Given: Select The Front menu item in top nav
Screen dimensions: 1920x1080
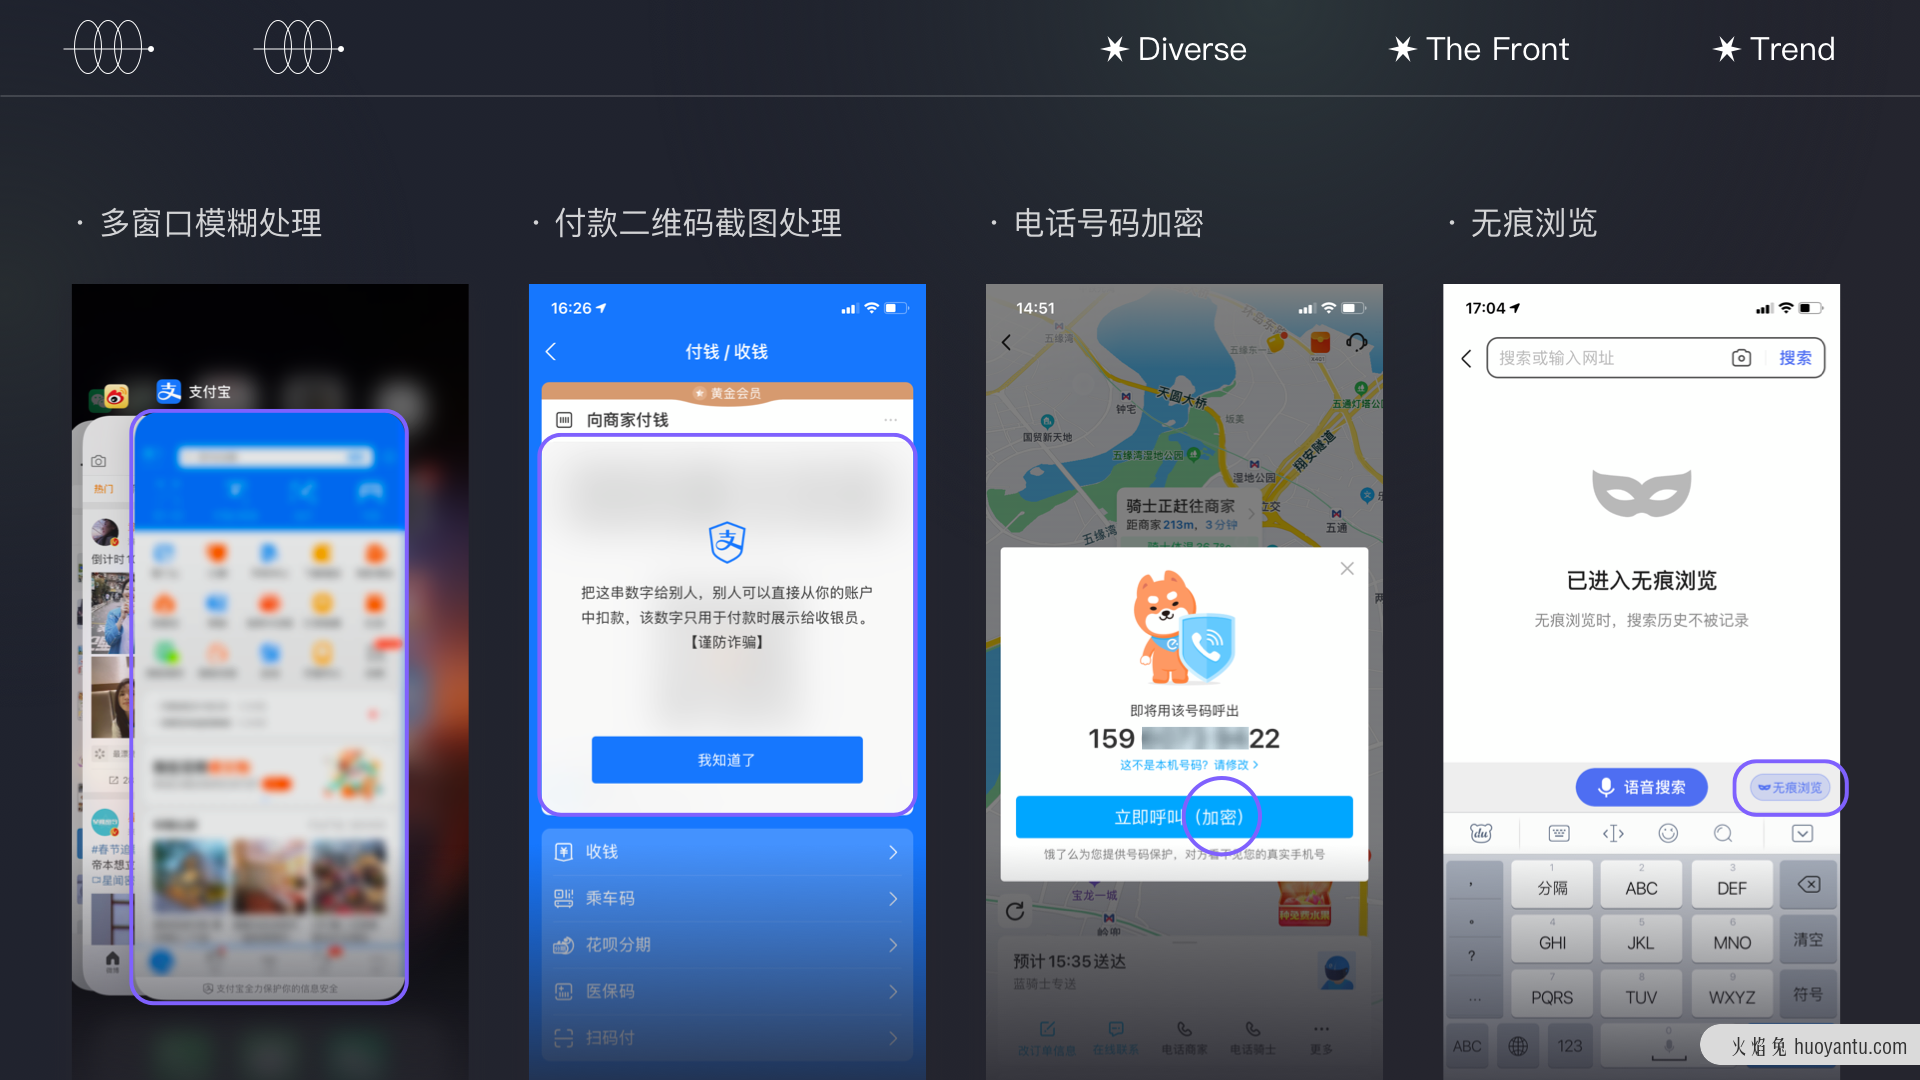Looking at the screenshot, I should tap(1478, 49).
